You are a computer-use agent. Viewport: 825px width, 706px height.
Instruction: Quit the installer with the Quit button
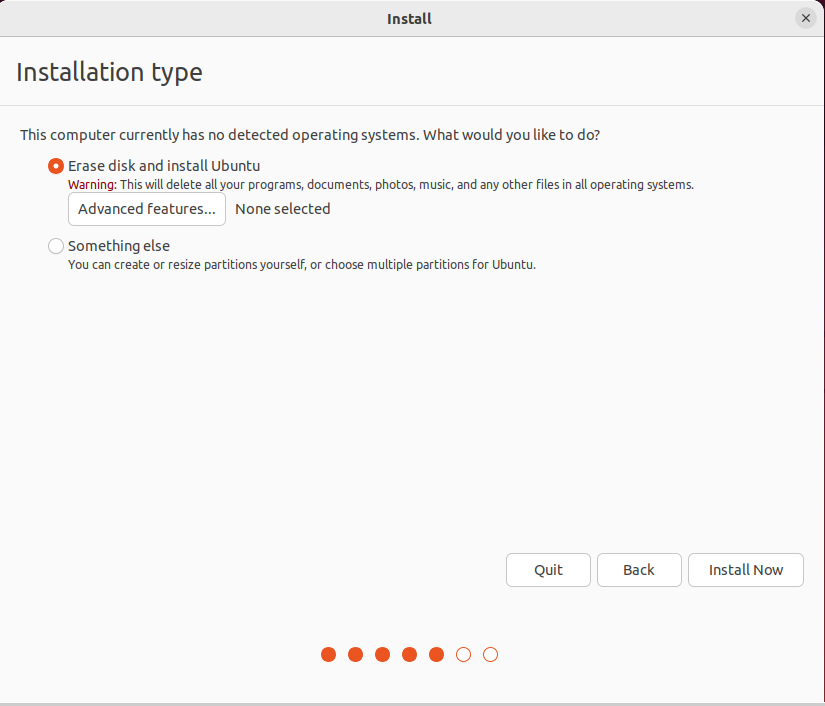(x=548, y=570)
